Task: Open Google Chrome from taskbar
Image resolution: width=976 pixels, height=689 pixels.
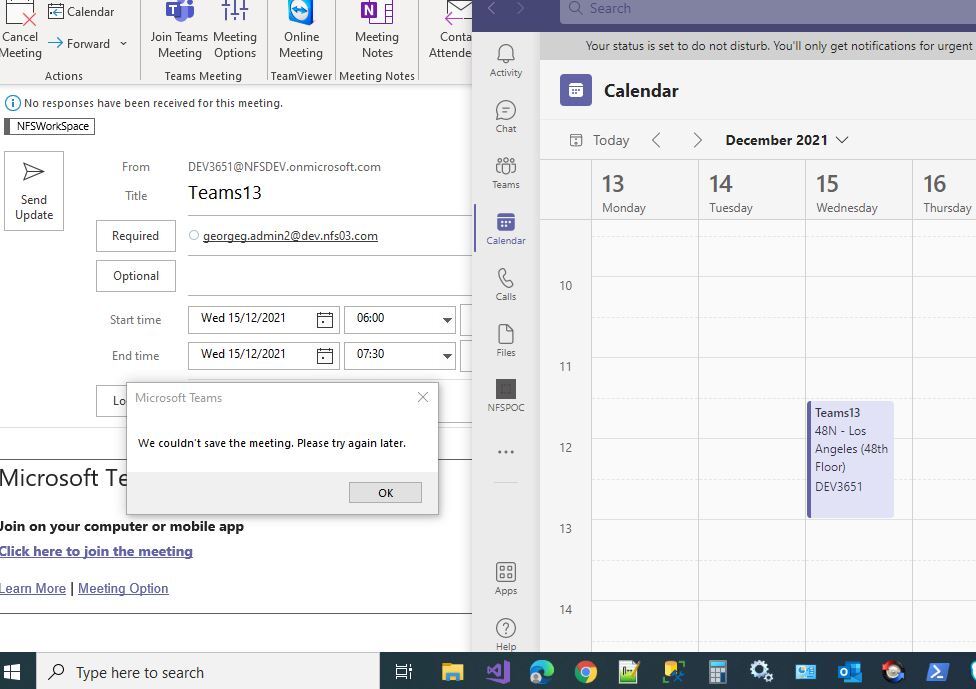Action: coord(585,672)
